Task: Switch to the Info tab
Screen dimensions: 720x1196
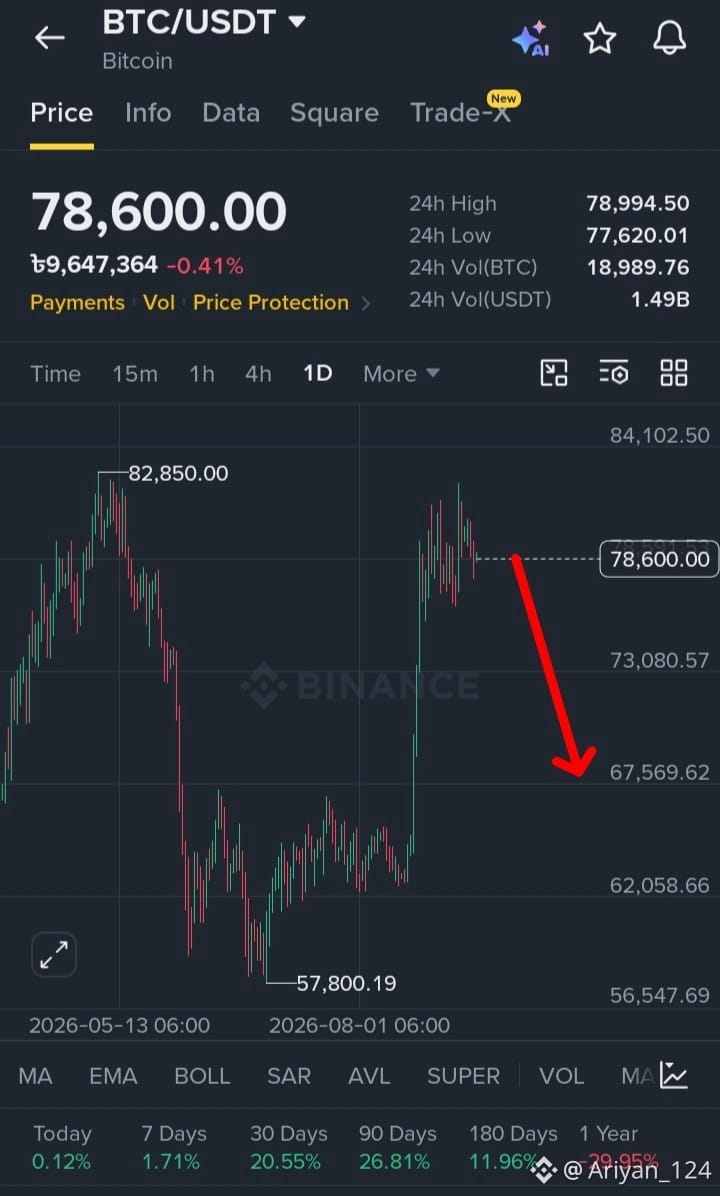Action: click(x=148, y=113)
